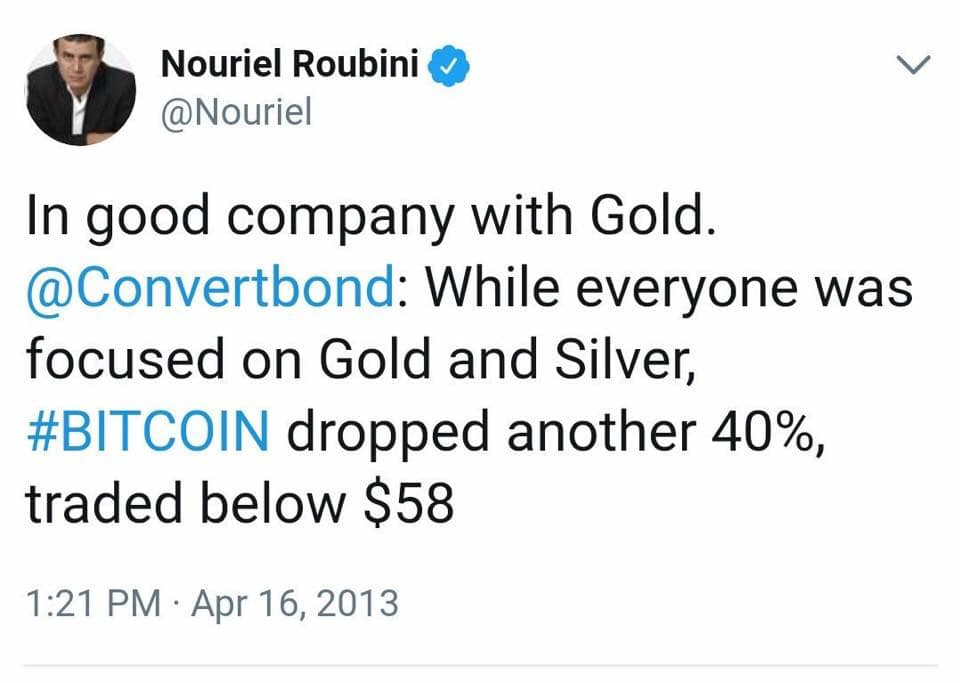Select the Apr 16, 2013 date

click(x=295, y=604)
